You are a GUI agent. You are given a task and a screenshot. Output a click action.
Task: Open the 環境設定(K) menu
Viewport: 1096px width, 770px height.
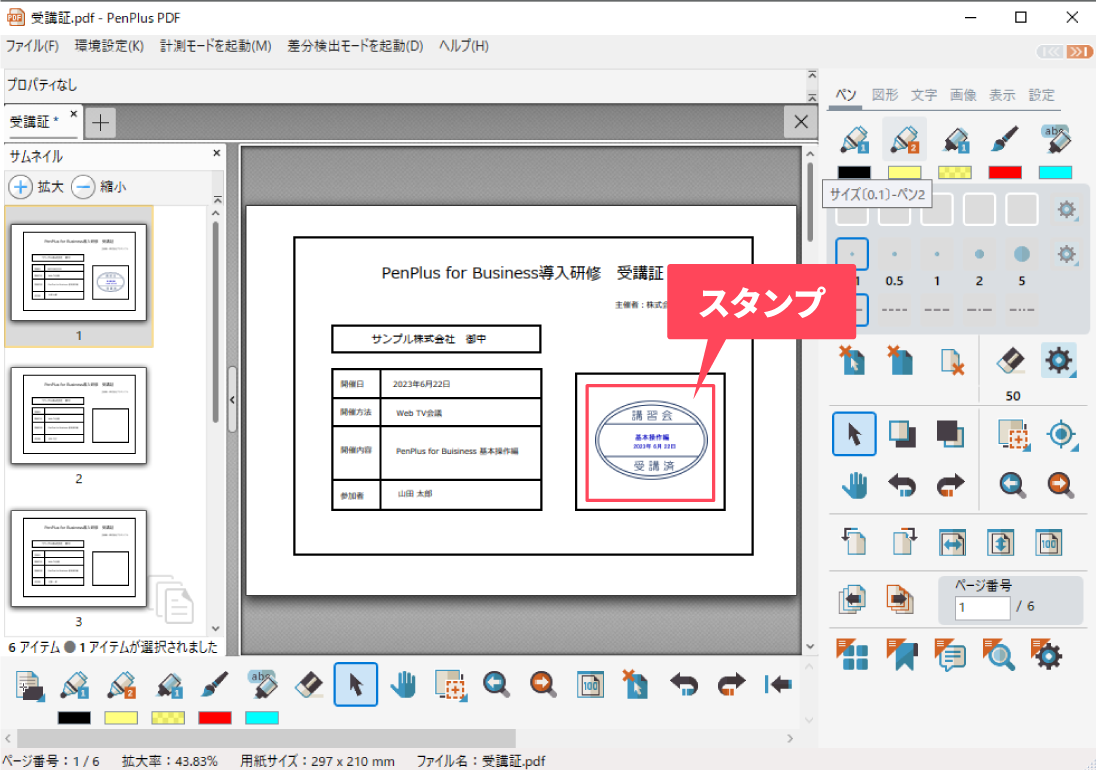109,46
